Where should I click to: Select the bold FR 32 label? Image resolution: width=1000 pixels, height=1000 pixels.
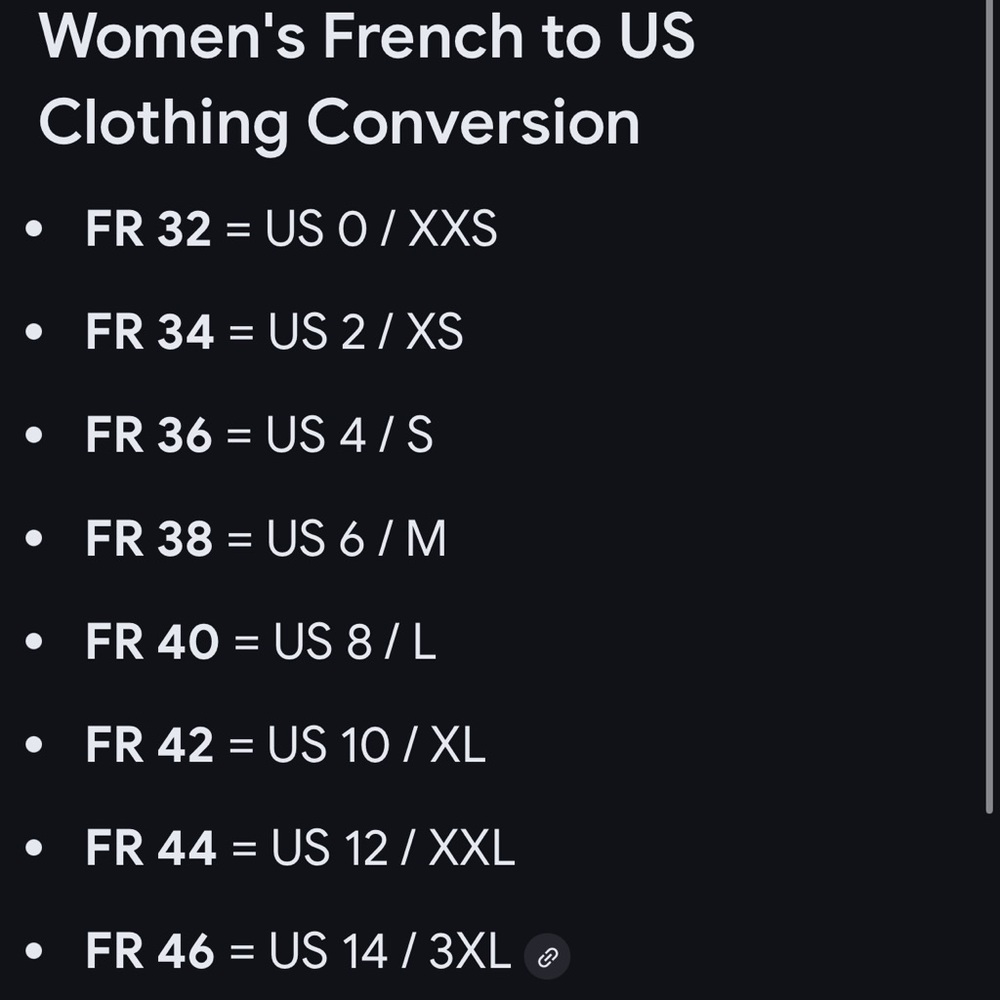[148, 230]
